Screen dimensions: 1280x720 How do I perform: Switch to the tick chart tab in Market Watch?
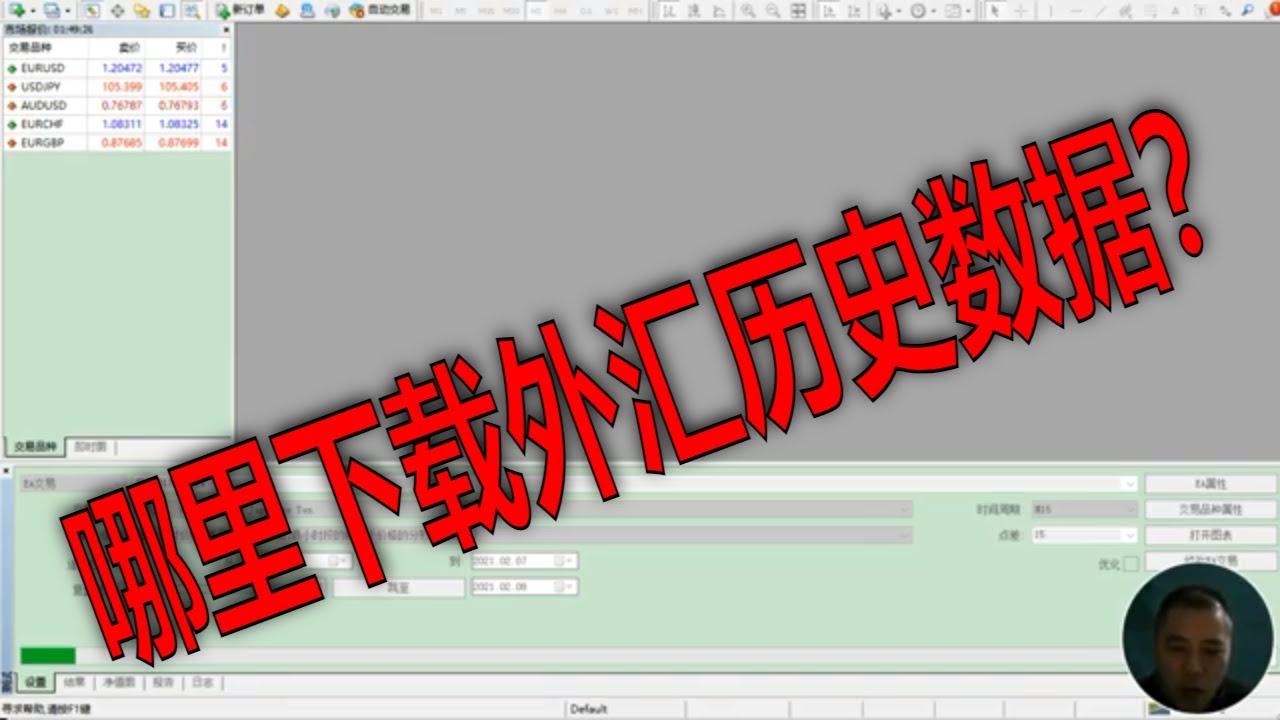tap(90, 447)
